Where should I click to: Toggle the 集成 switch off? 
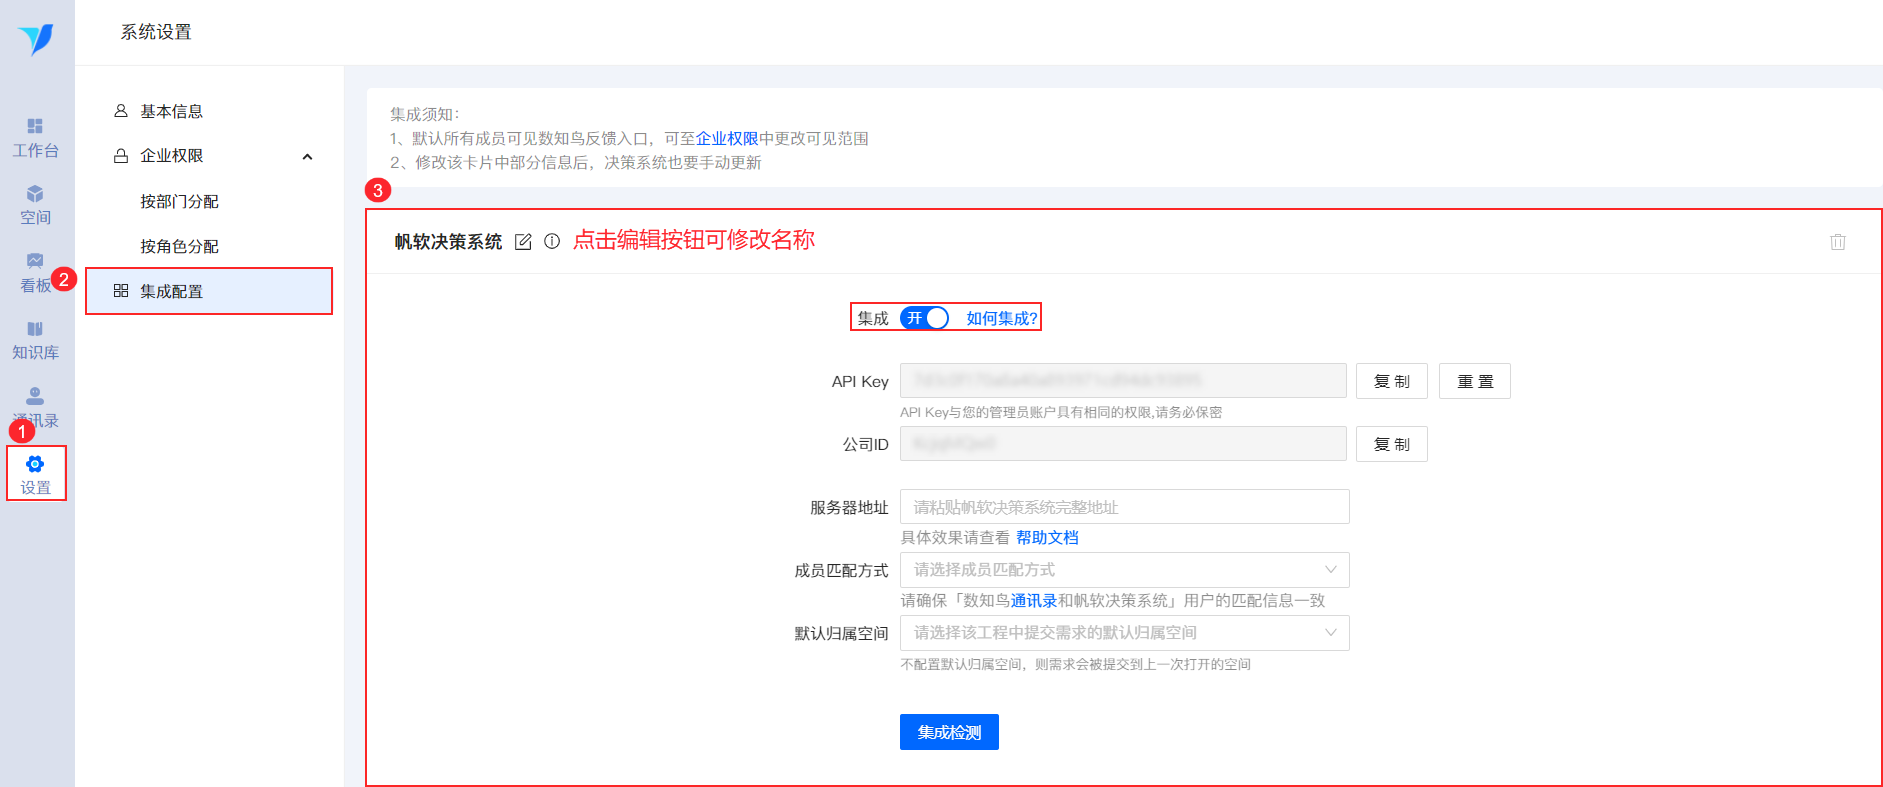coord(924,318)
